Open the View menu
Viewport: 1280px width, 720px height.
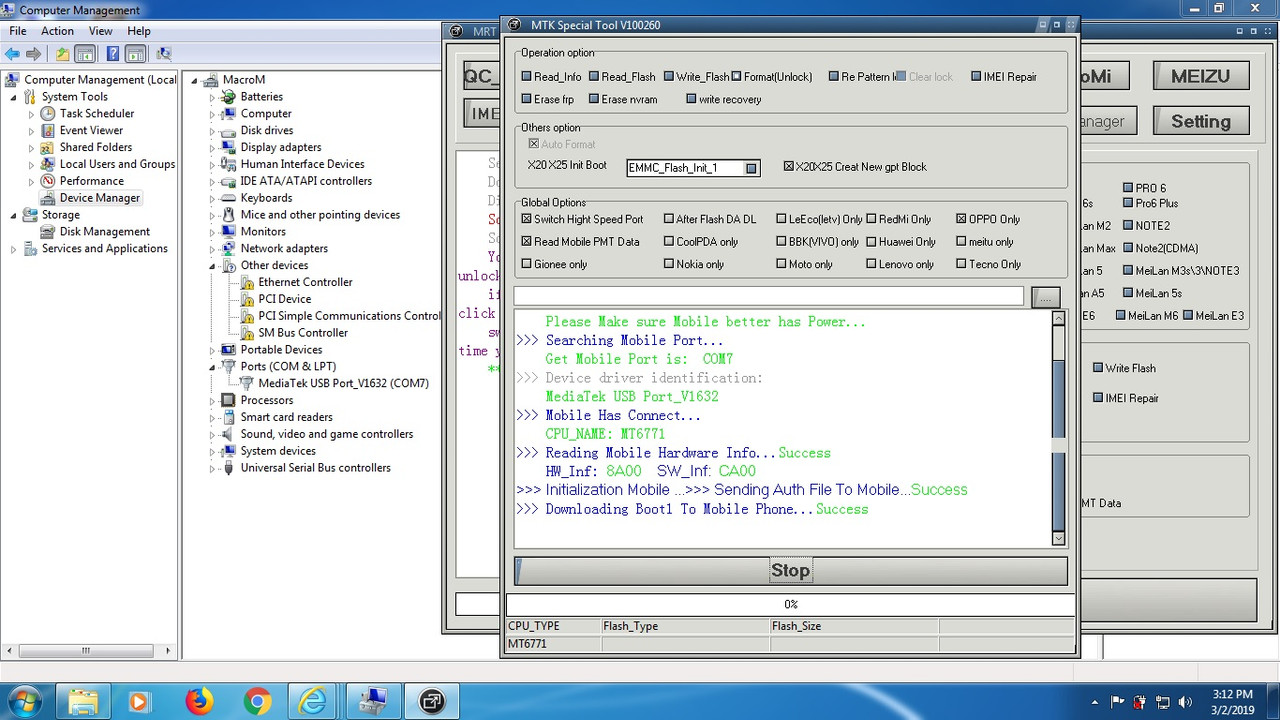point(101,31)
